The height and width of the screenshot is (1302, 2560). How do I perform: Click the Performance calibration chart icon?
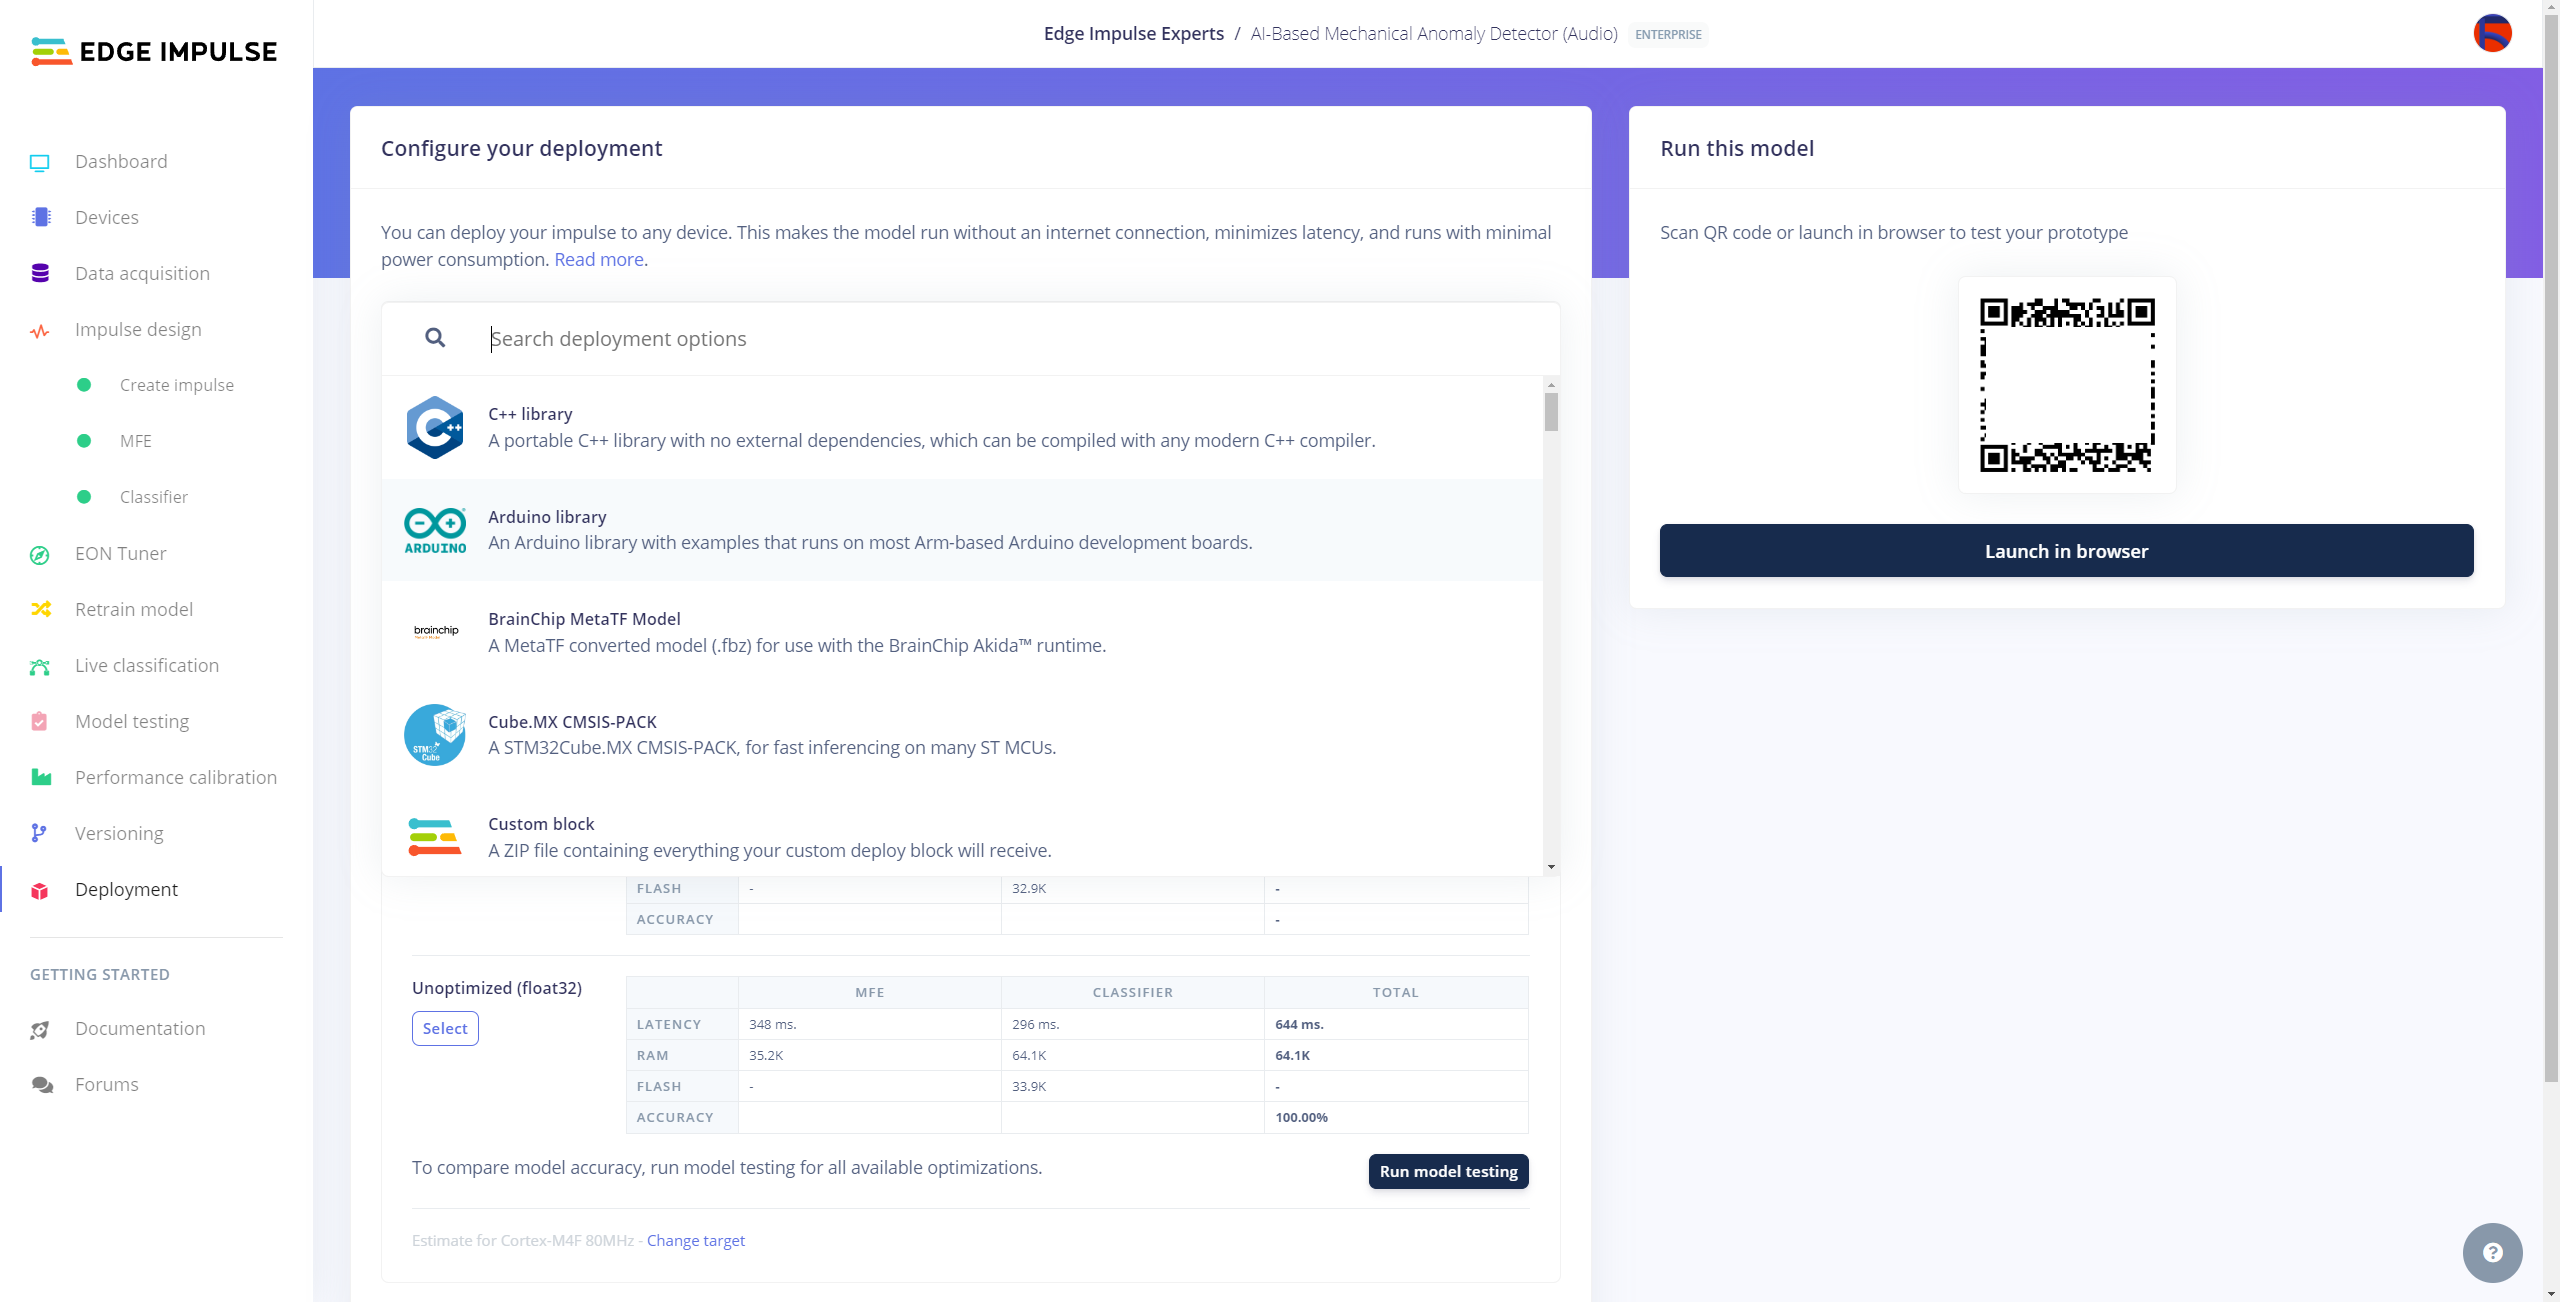[41, 777]
